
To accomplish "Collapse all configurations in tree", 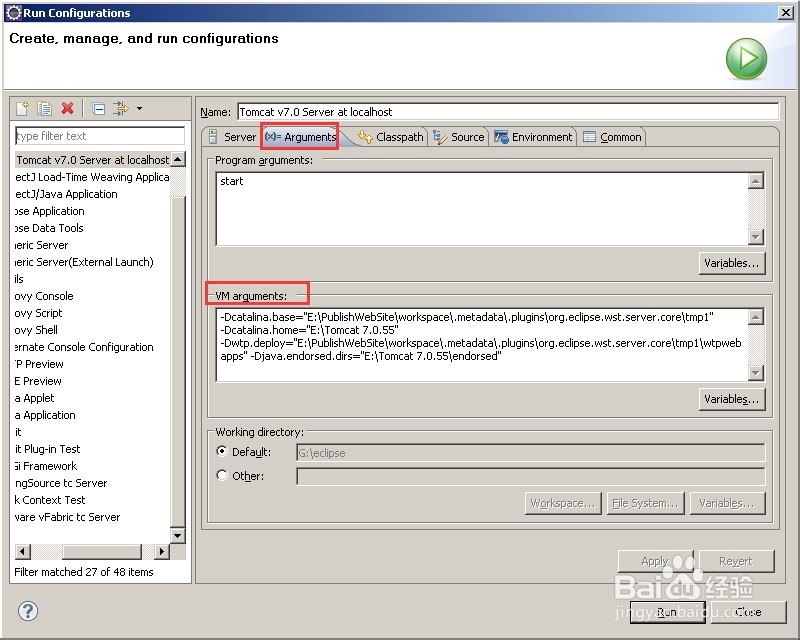I will (99, 108).
